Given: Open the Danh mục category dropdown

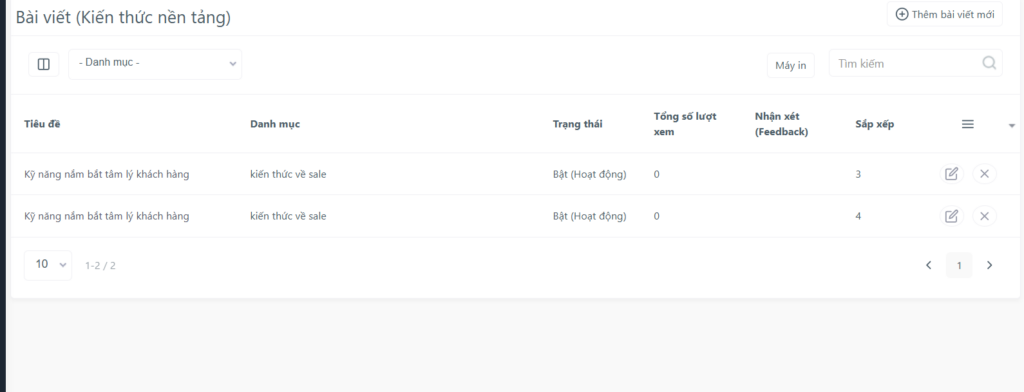Looking at the screenshot, I should (x=155, y=64).
